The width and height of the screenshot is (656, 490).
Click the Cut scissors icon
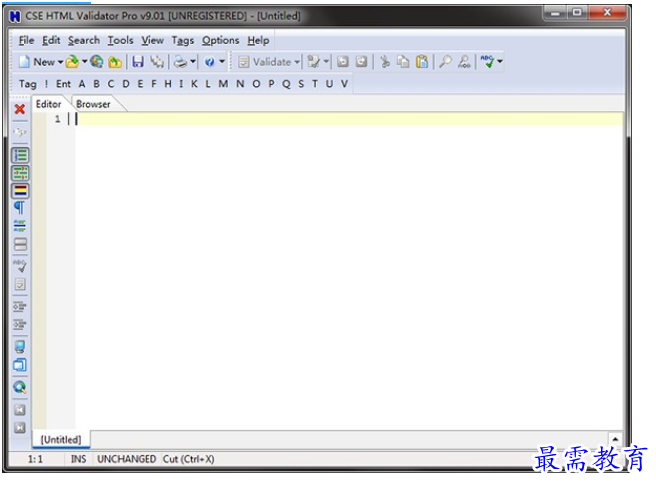[x=384, y=62]
